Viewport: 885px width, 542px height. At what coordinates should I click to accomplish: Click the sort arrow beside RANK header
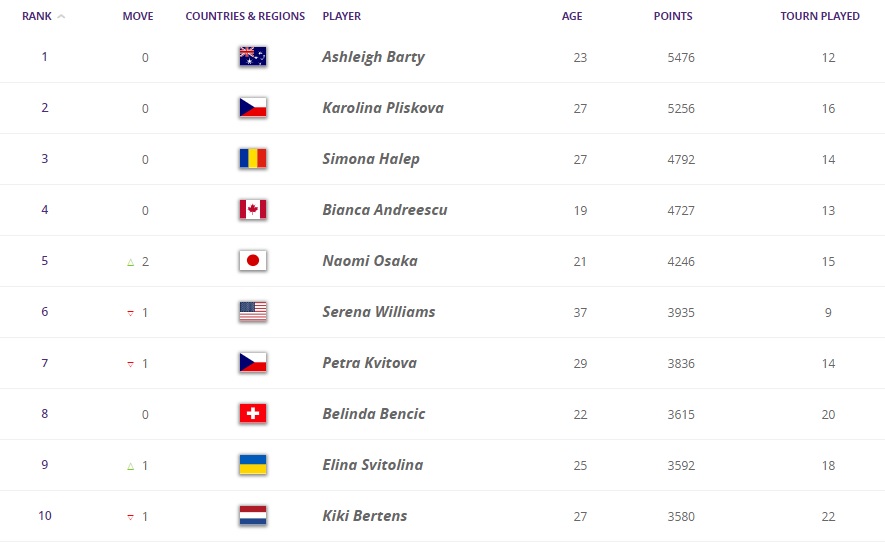point(61,16)
